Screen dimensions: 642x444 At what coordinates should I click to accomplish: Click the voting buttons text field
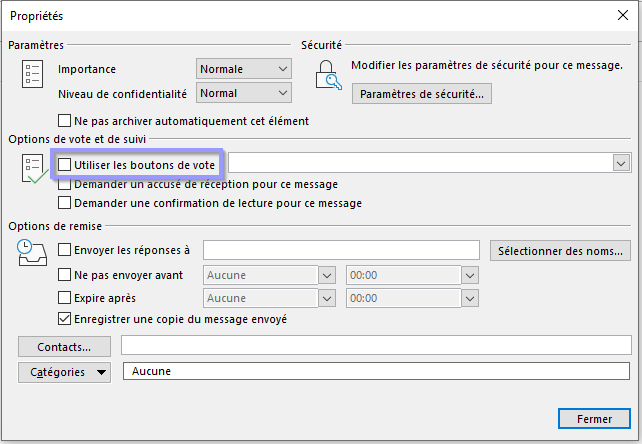tap(420, 163)
